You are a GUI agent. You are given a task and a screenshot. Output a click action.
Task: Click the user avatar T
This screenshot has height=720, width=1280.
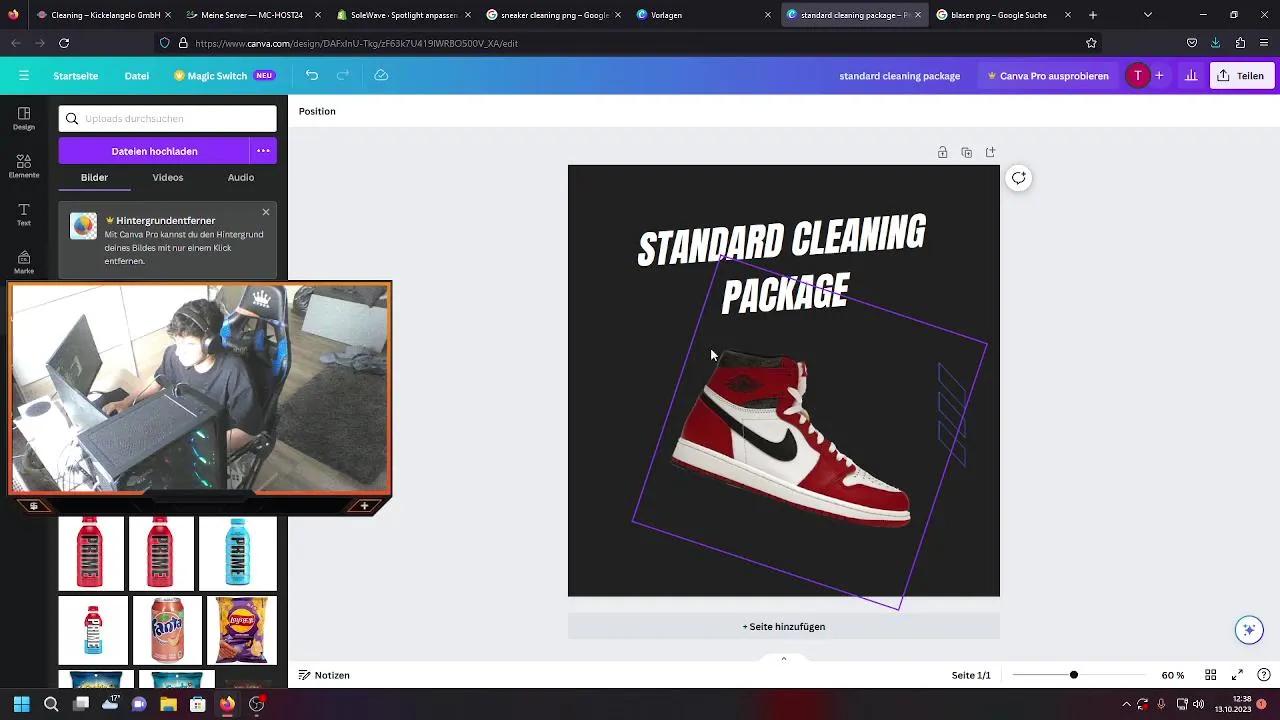coord(1137,75)
